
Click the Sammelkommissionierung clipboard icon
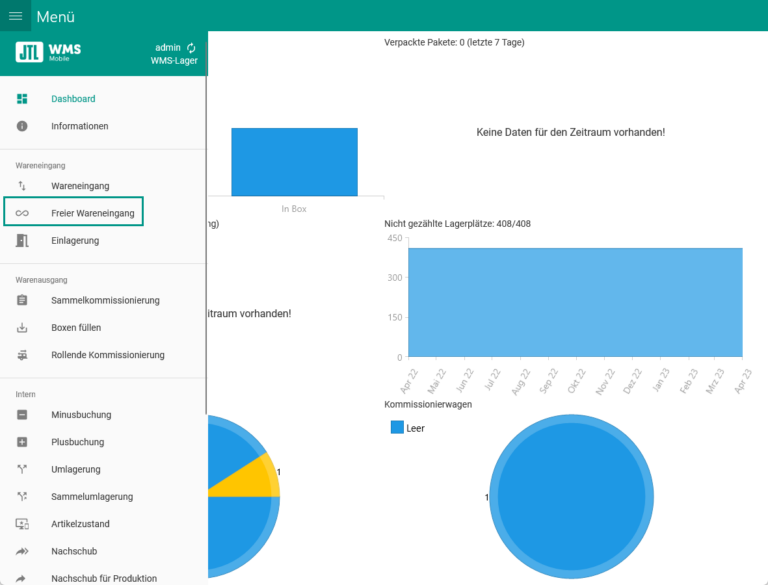(22, 300)
